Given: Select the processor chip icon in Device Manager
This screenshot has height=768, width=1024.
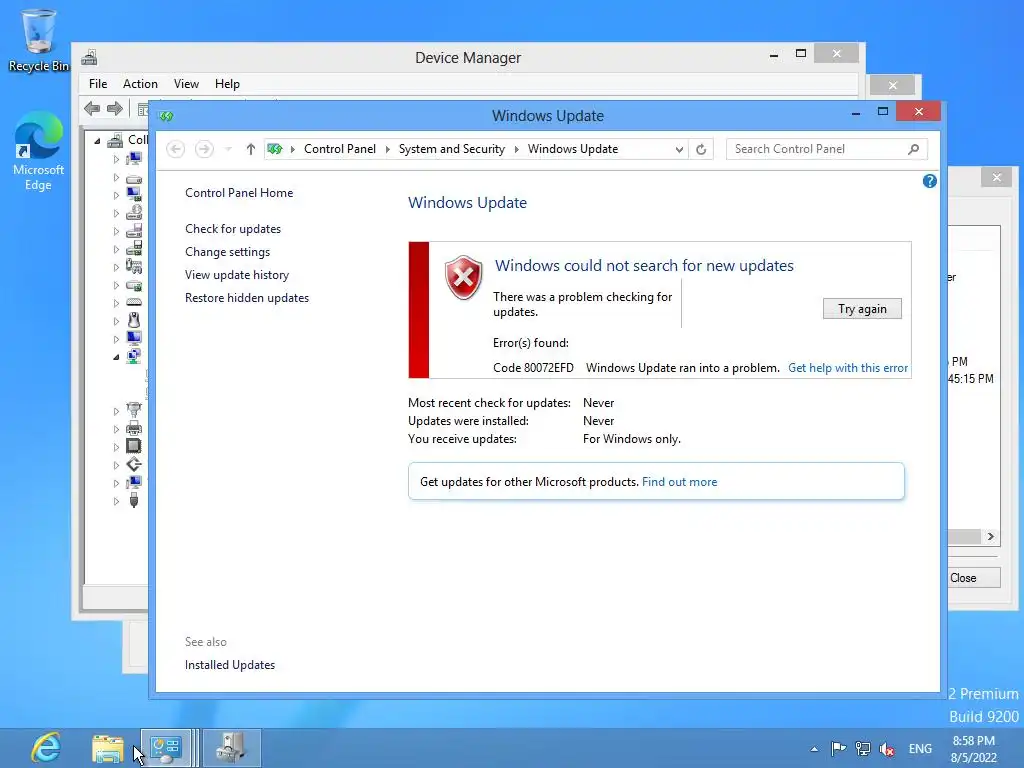Looking at the screenshot, I should [x=134, y=446].
